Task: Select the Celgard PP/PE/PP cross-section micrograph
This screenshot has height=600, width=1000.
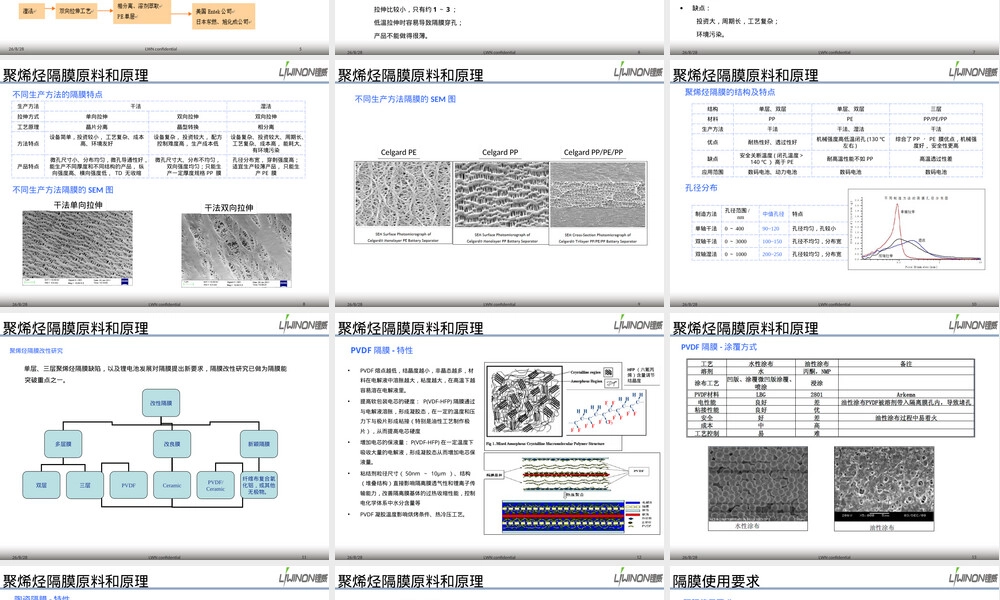Action: point(598,194)
